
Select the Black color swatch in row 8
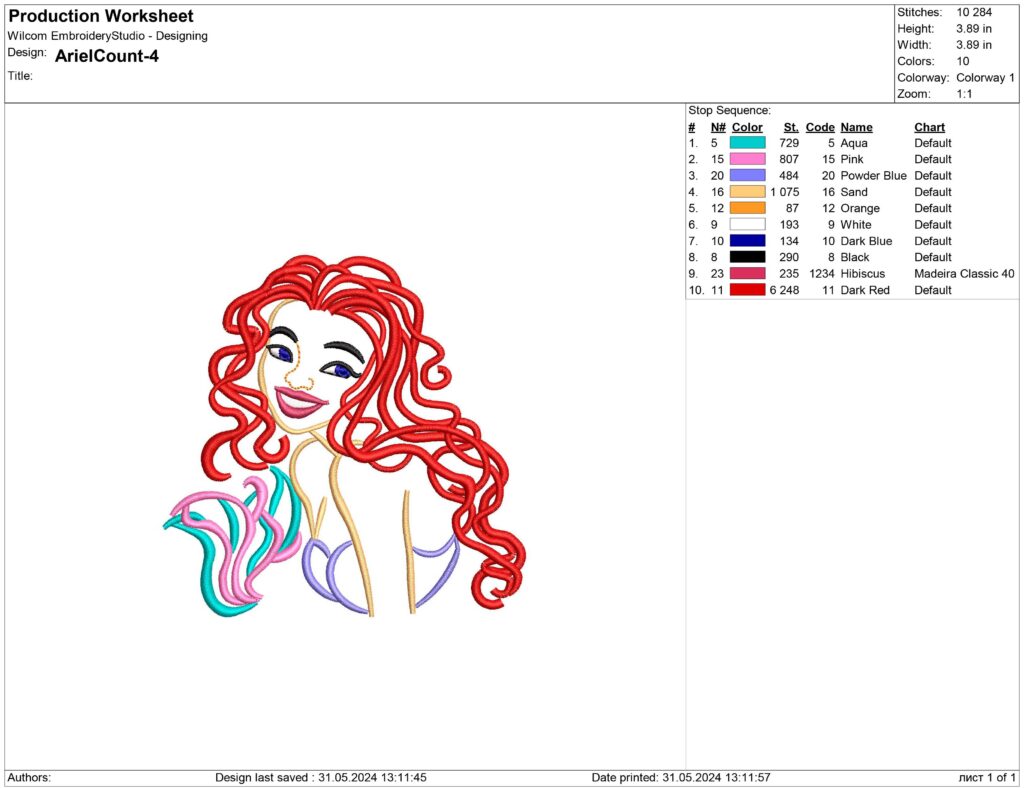[x=746, y=257]
